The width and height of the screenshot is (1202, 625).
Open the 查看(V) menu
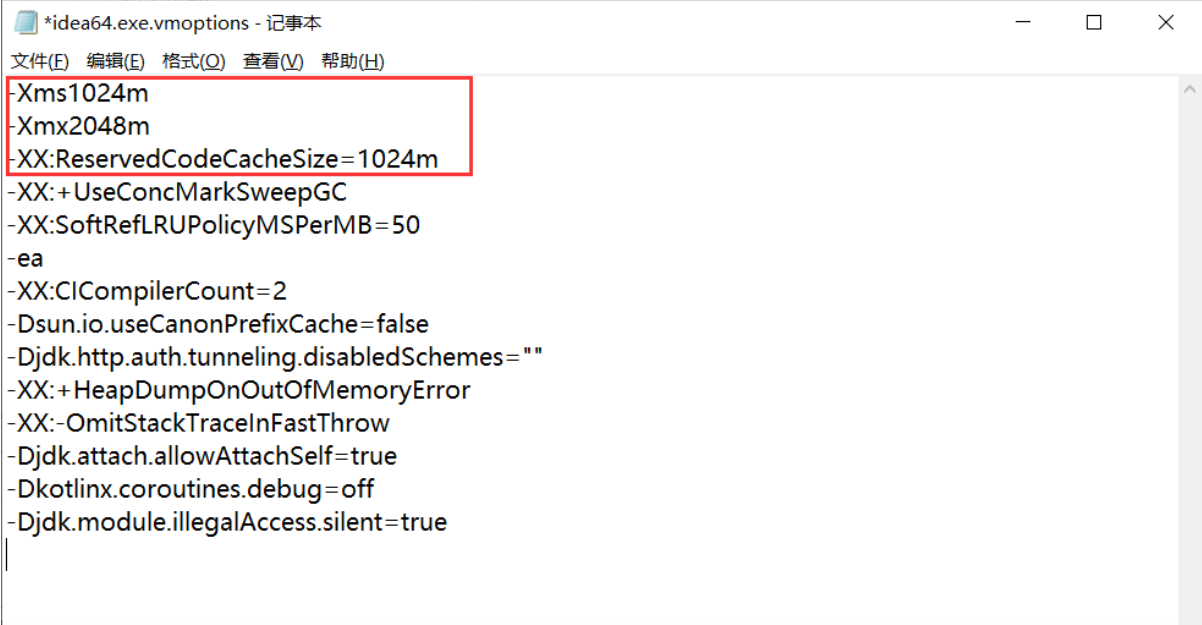pyautogui.click(x=273, y=61)
